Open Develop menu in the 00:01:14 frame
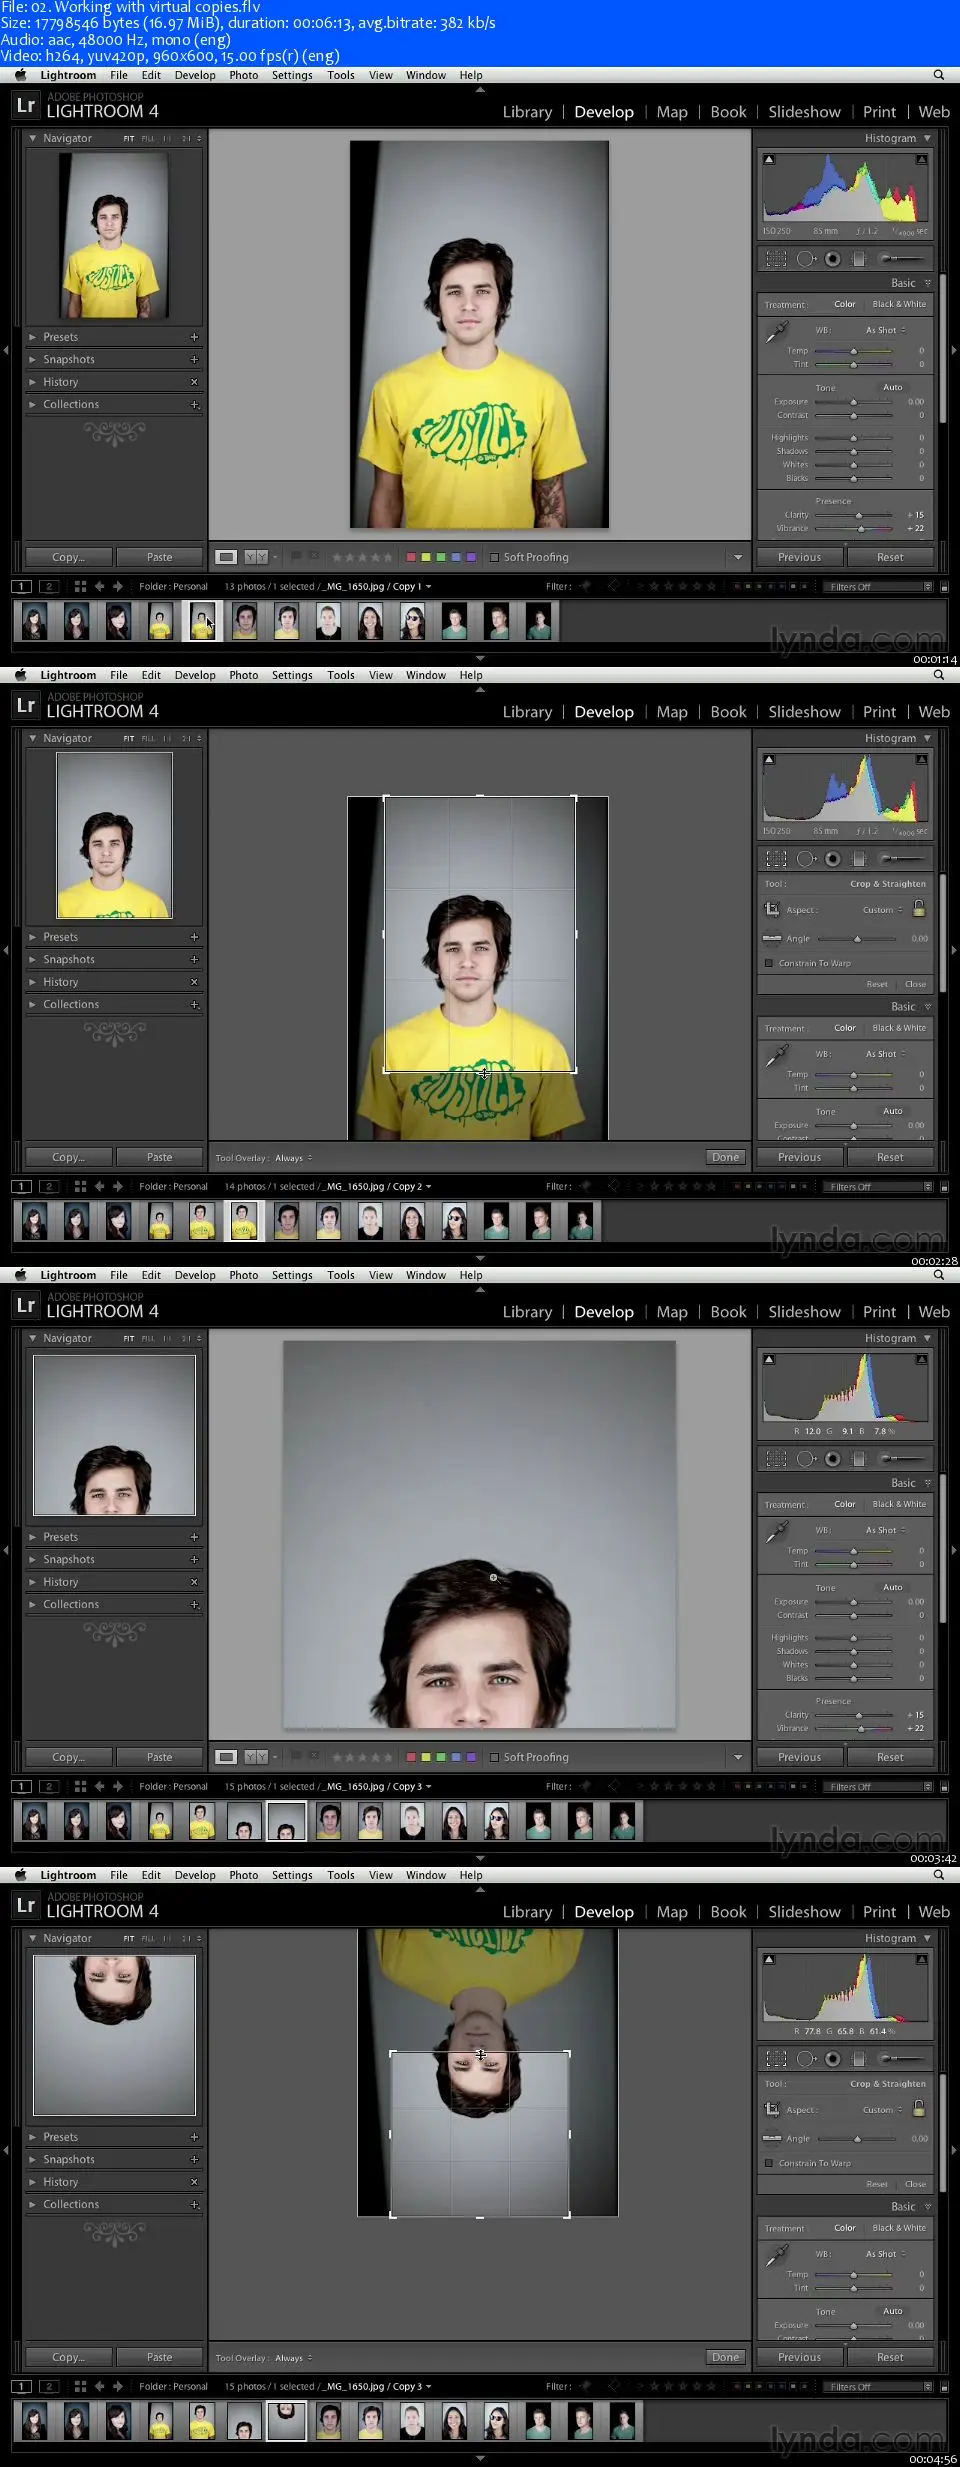Viewport: 960px width, 2467px height. click(195, 75)
